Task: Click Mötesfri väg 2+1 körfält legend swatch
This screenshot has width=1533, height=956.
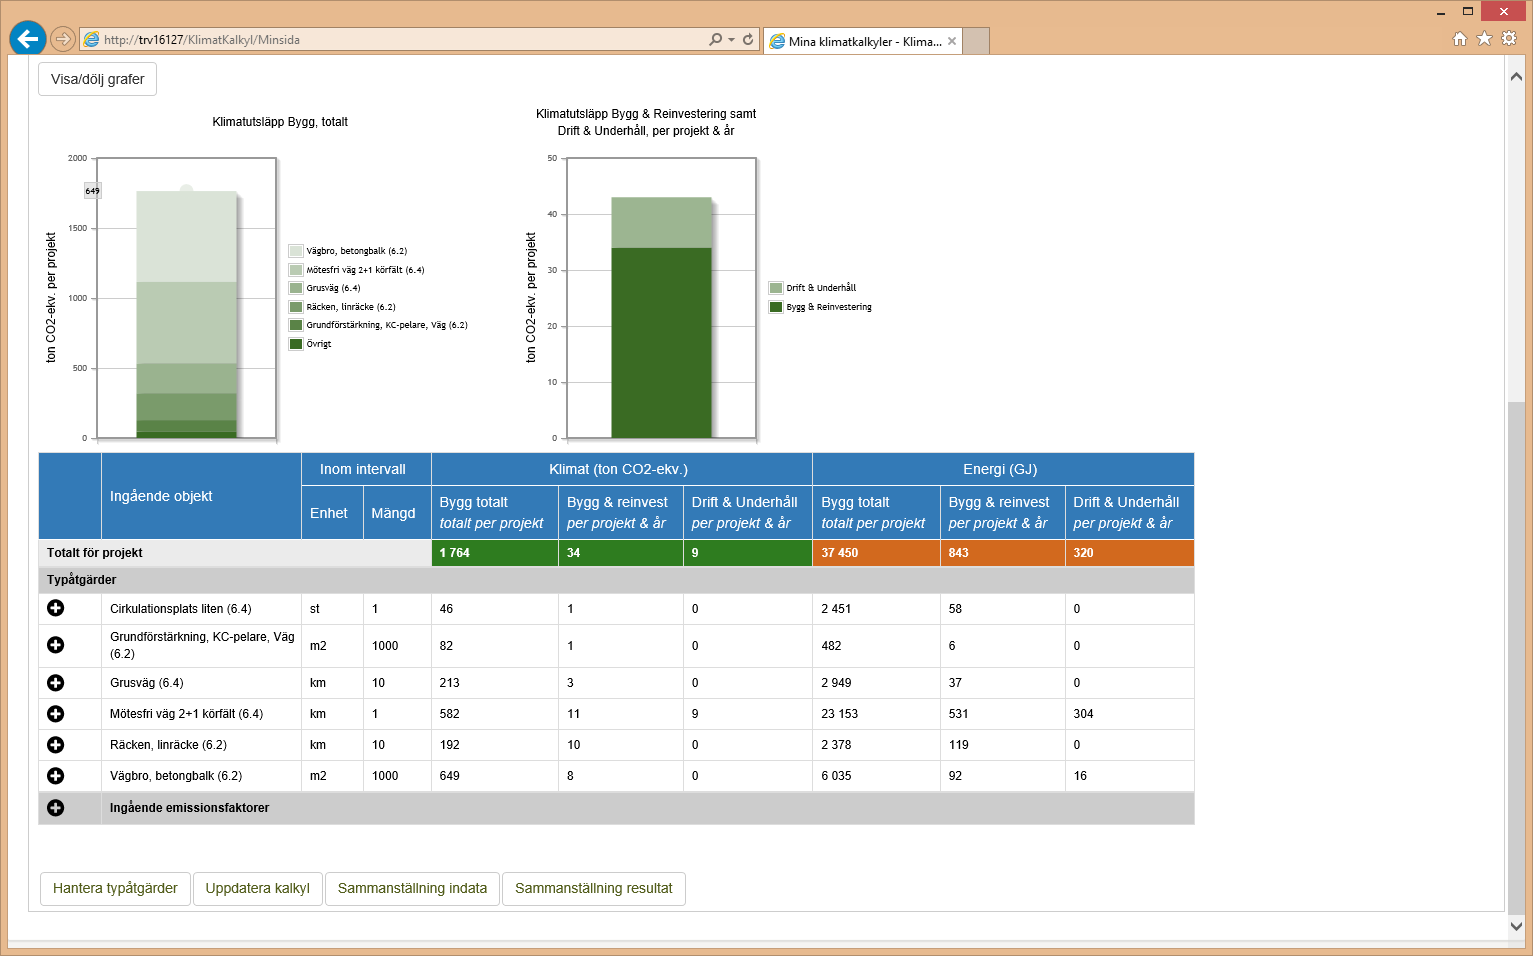Action: pyautogui.click(x=296, y=270)
